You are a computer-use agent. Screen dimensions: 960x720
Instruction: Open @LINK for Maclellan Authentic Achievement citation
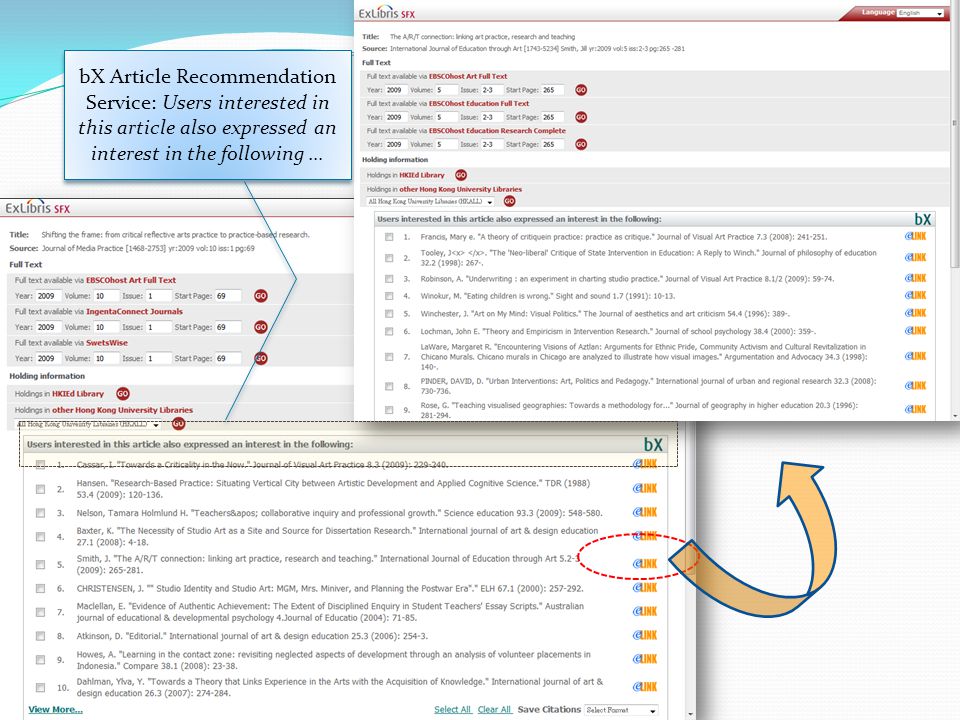click(645, 612)
